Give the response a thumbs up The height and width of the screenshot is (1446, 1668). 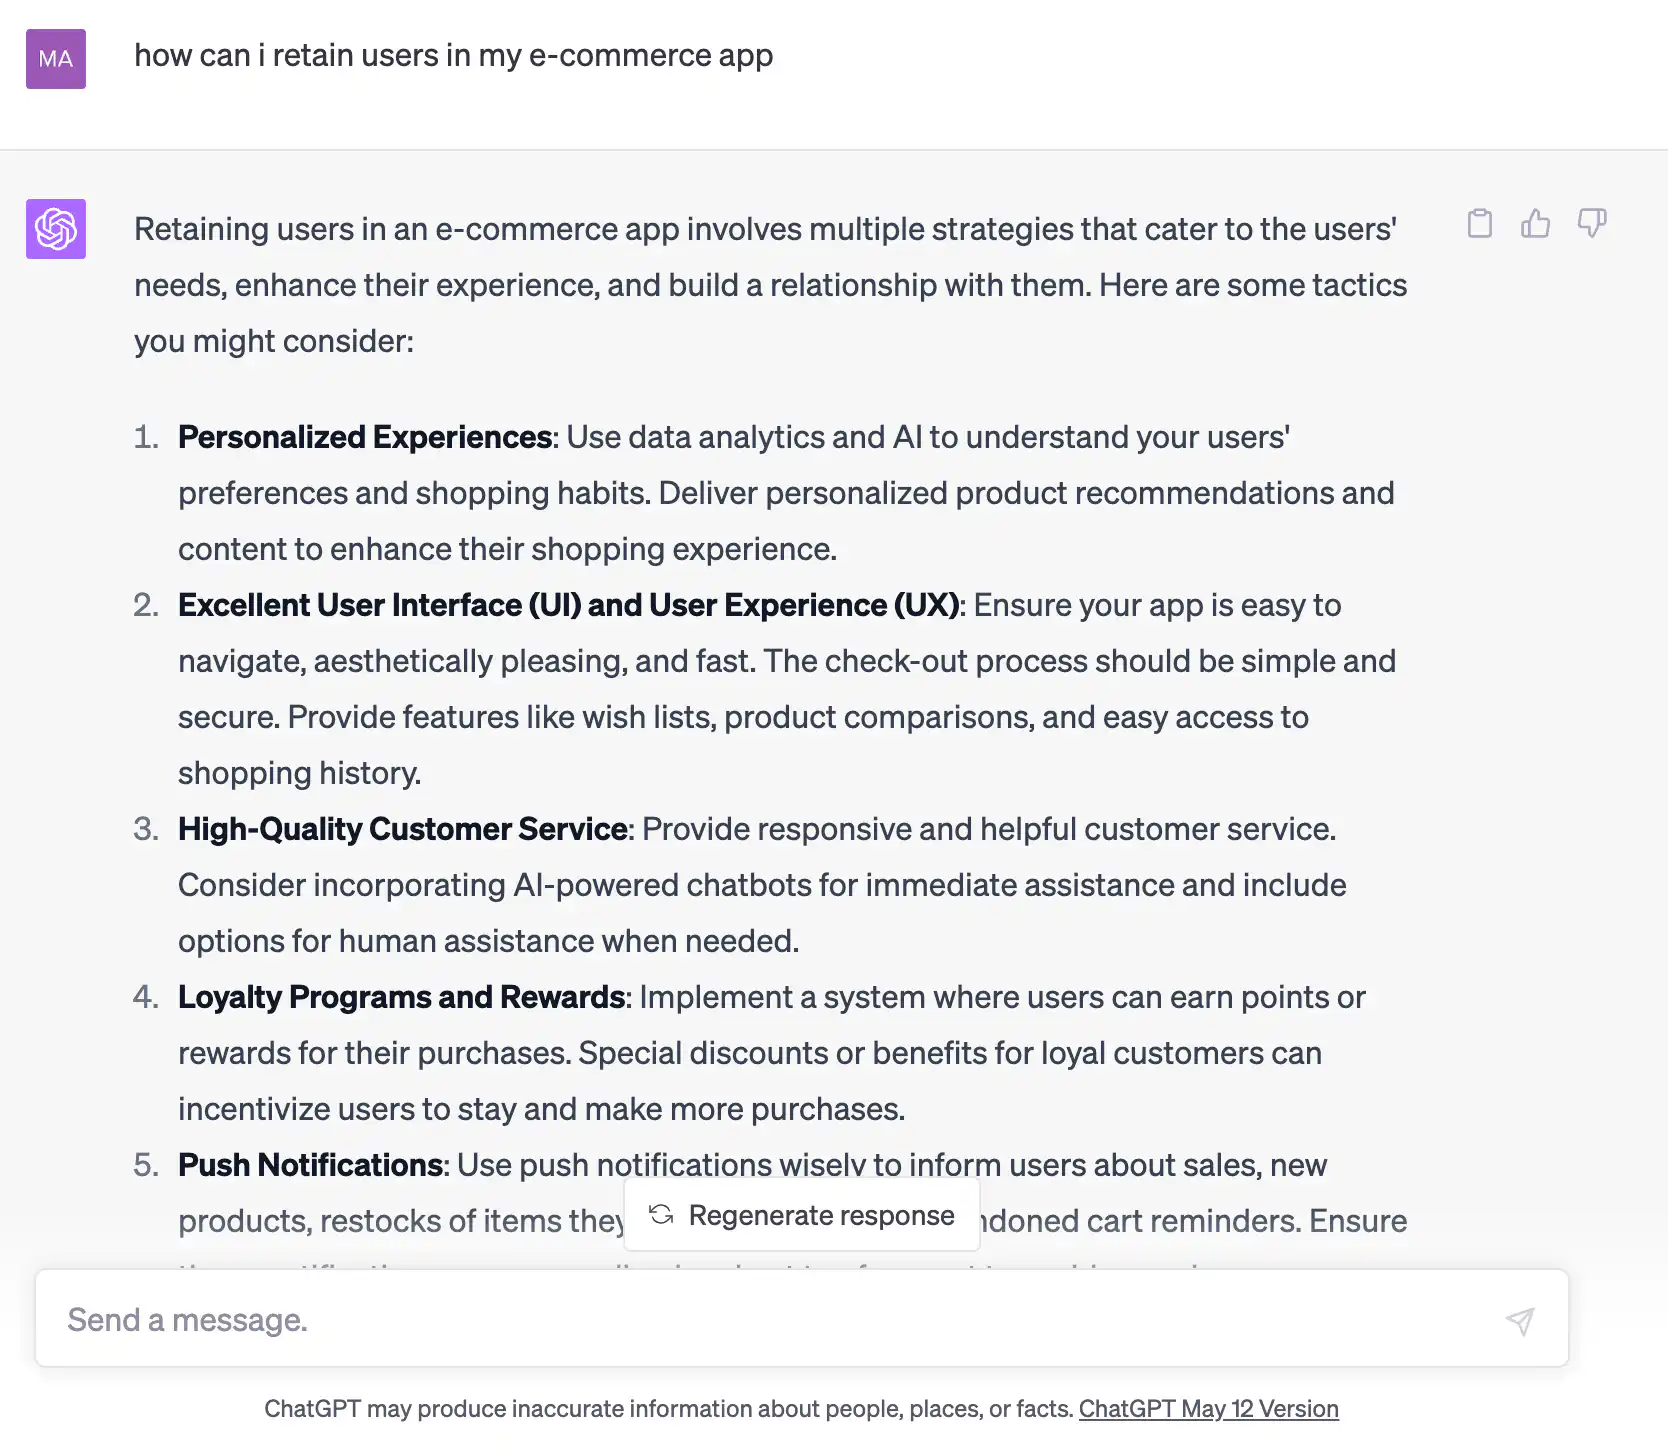[1536, 223]
